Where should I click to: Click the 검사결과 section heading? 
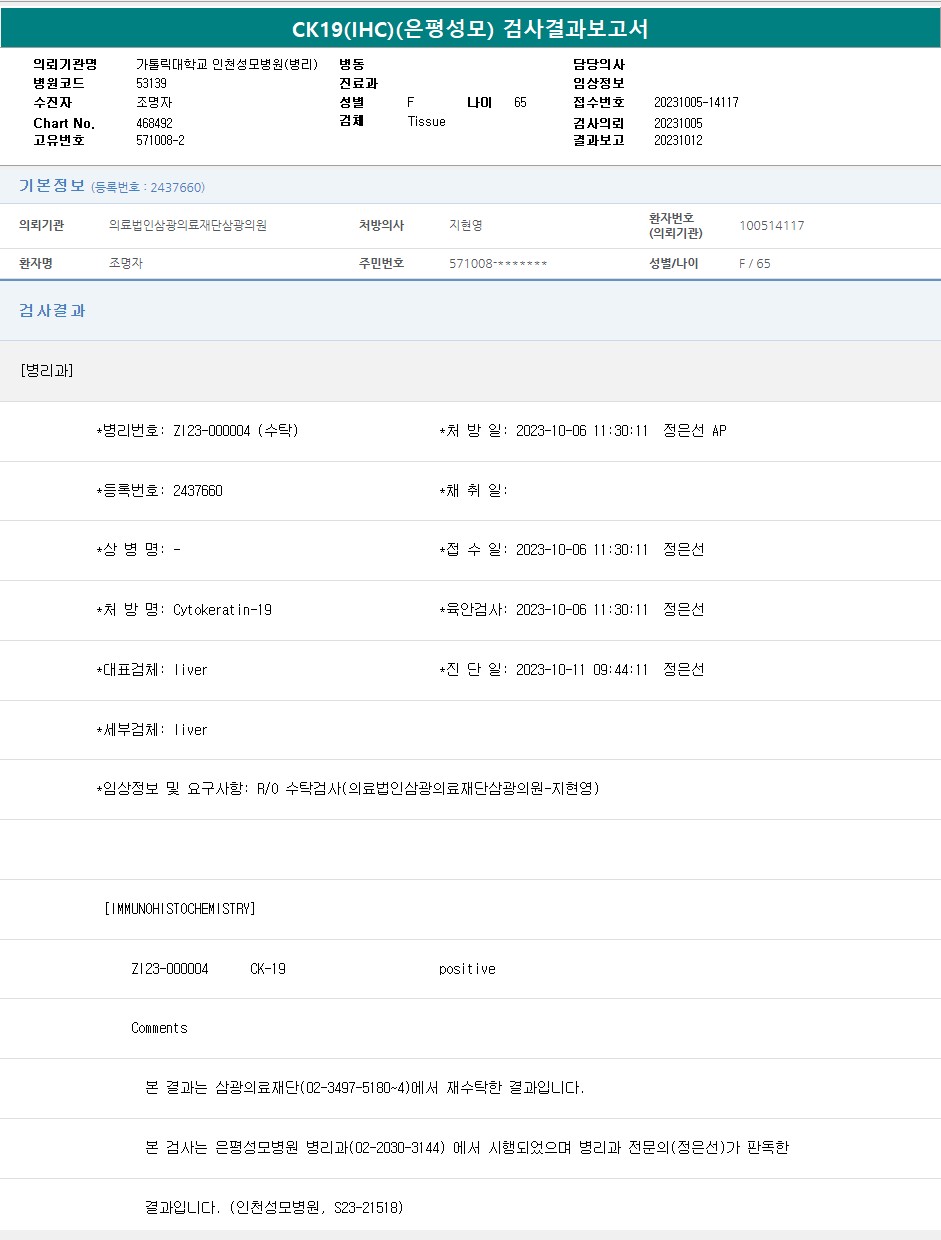(x=52, y=311)
